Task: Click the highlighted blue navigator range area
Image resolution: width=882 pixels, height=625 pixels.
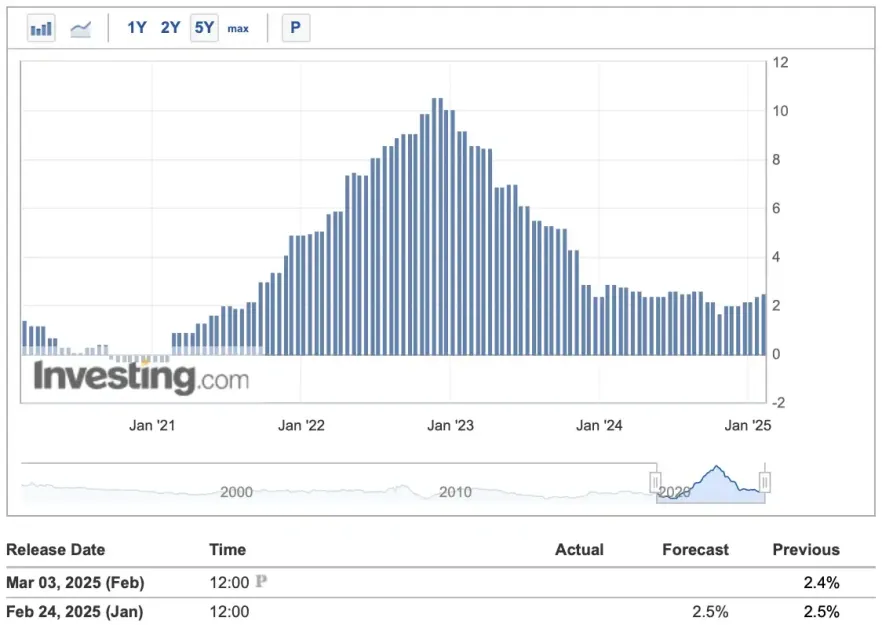Action: 712,484
